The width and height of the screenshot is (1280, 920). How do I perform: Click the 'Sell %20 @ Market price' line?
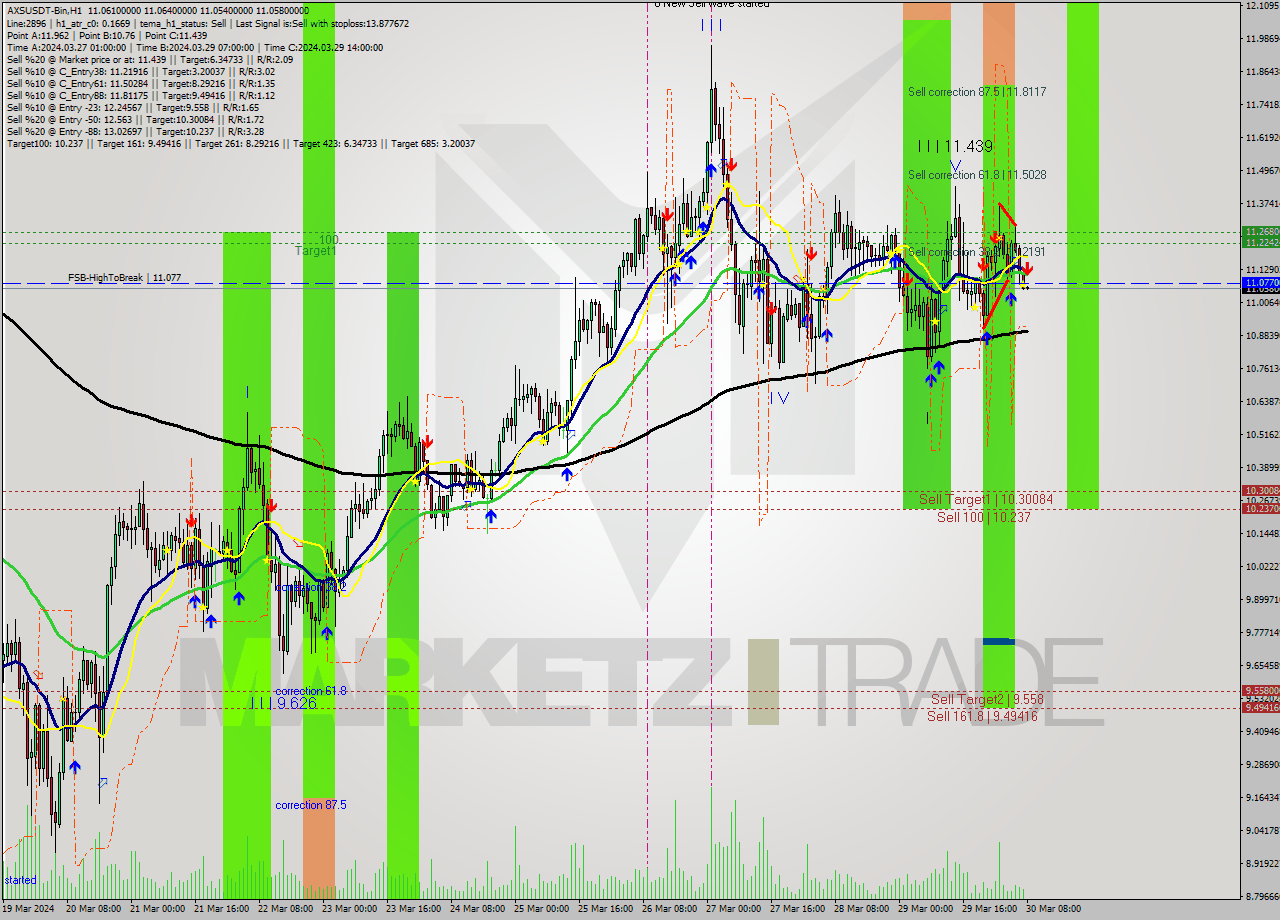pyautogui.click(x=149, y=59)
